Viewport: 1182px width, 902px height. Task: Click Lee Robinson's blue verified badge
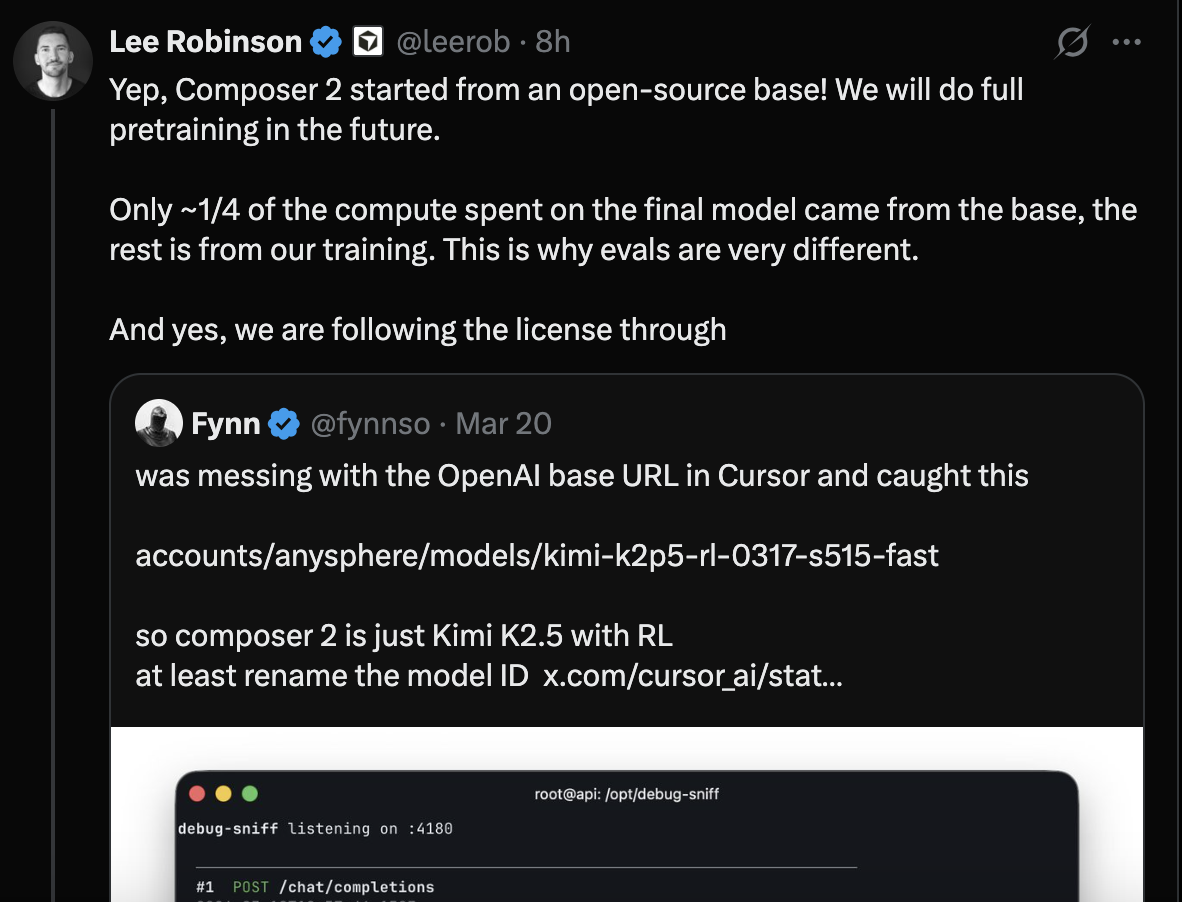[325, 42]
